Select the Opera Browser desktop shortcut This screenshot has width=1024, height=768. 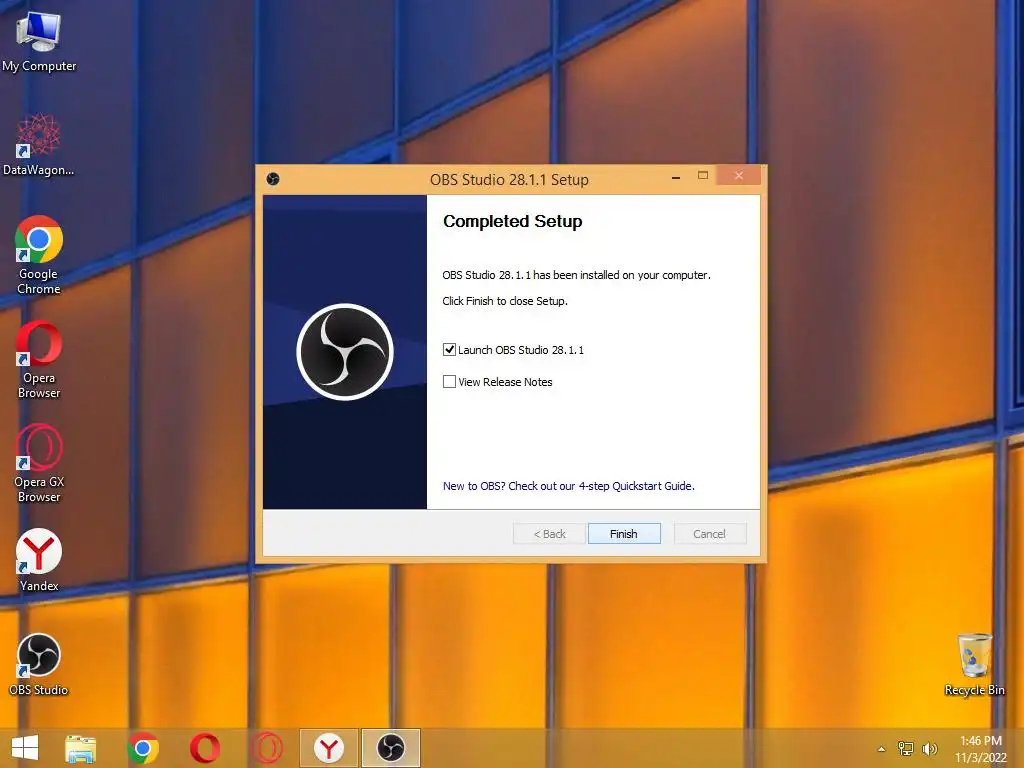(x=39, y=359)
